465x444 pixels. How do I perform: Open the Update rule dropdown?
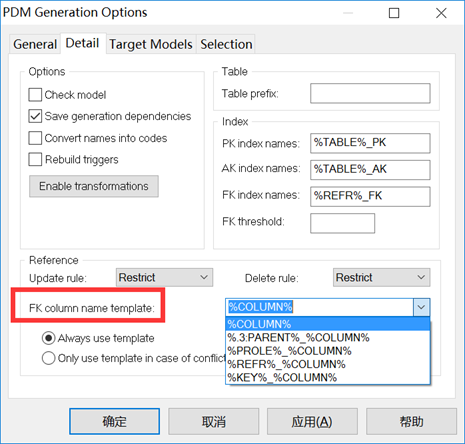tap(164, 277)
